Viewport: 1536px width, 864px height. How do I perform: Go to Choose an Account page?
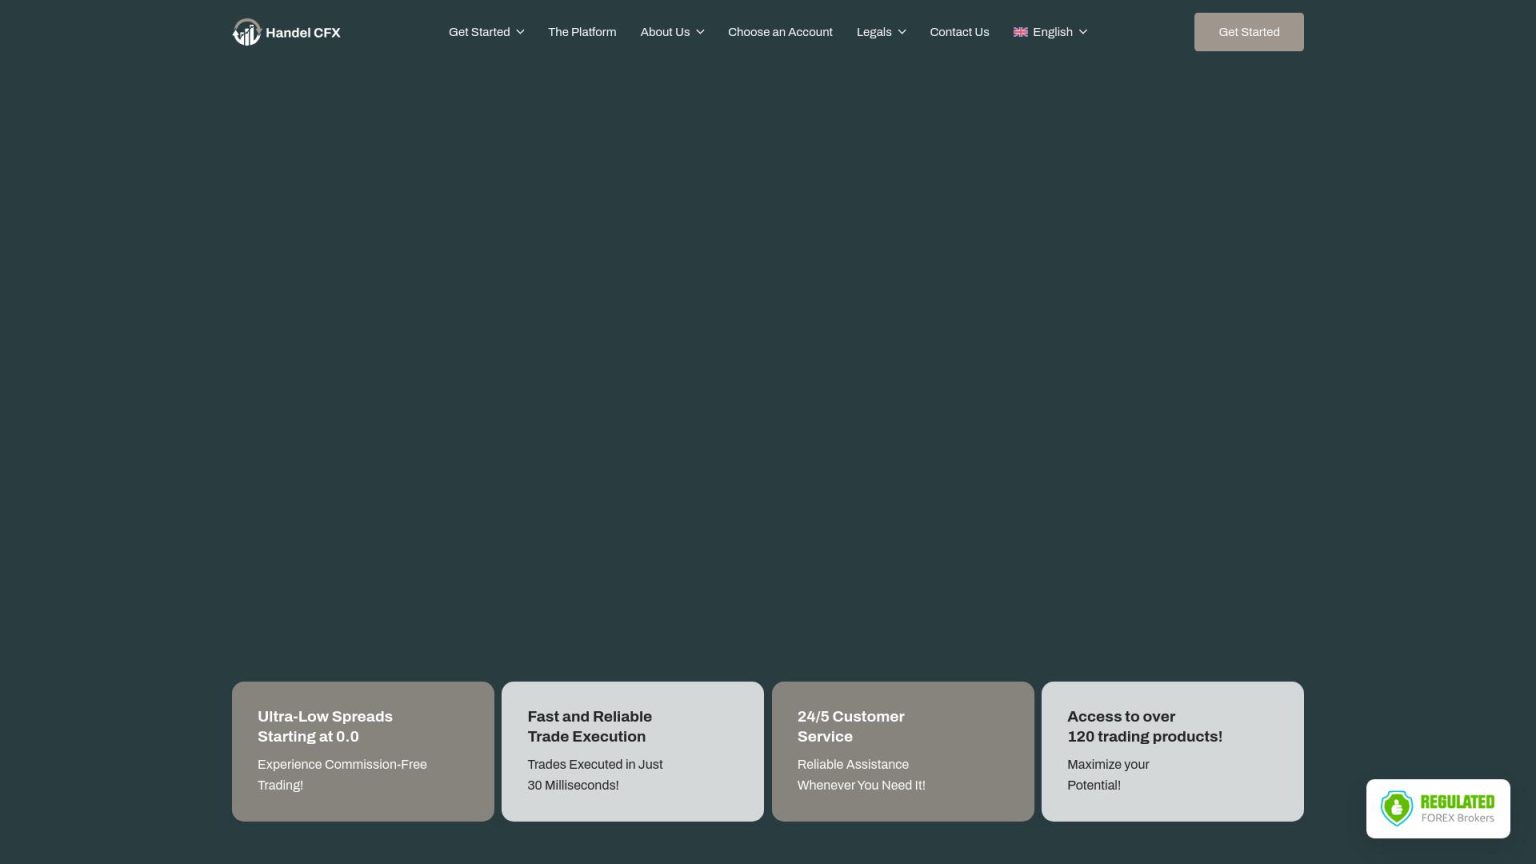780,32
